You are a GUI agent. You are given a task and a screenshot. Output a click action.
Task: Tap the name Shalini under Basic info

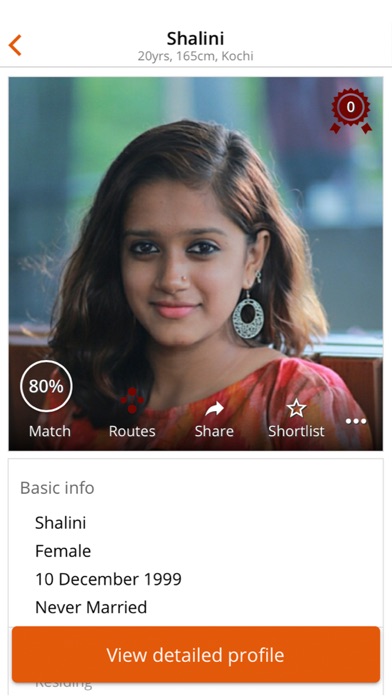60,523
